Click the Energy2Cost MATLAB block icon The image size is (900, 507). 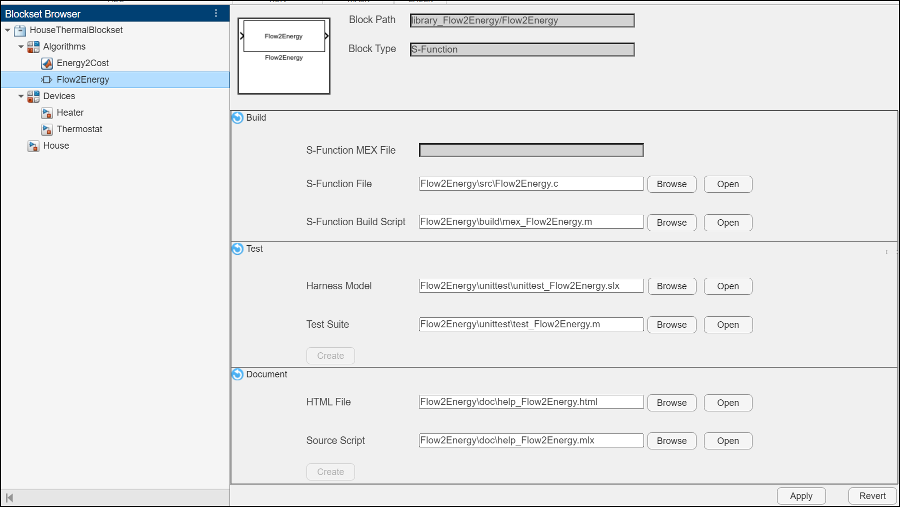click(x=47, y=63)
